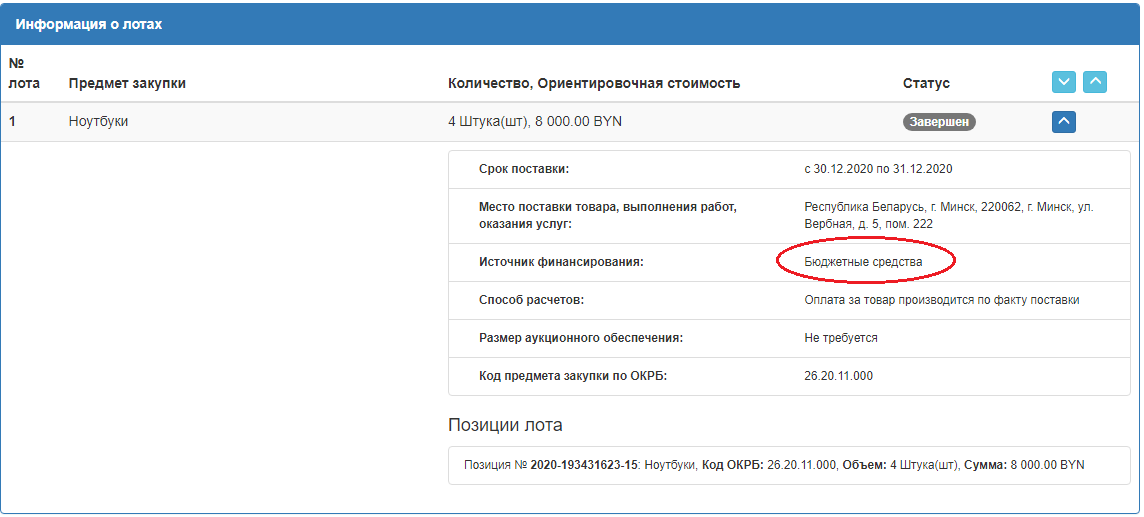This screenshot has height=517, width=1144.
Task: Collapse all lots with the header up-chevron button
Action: point(1094,82)
